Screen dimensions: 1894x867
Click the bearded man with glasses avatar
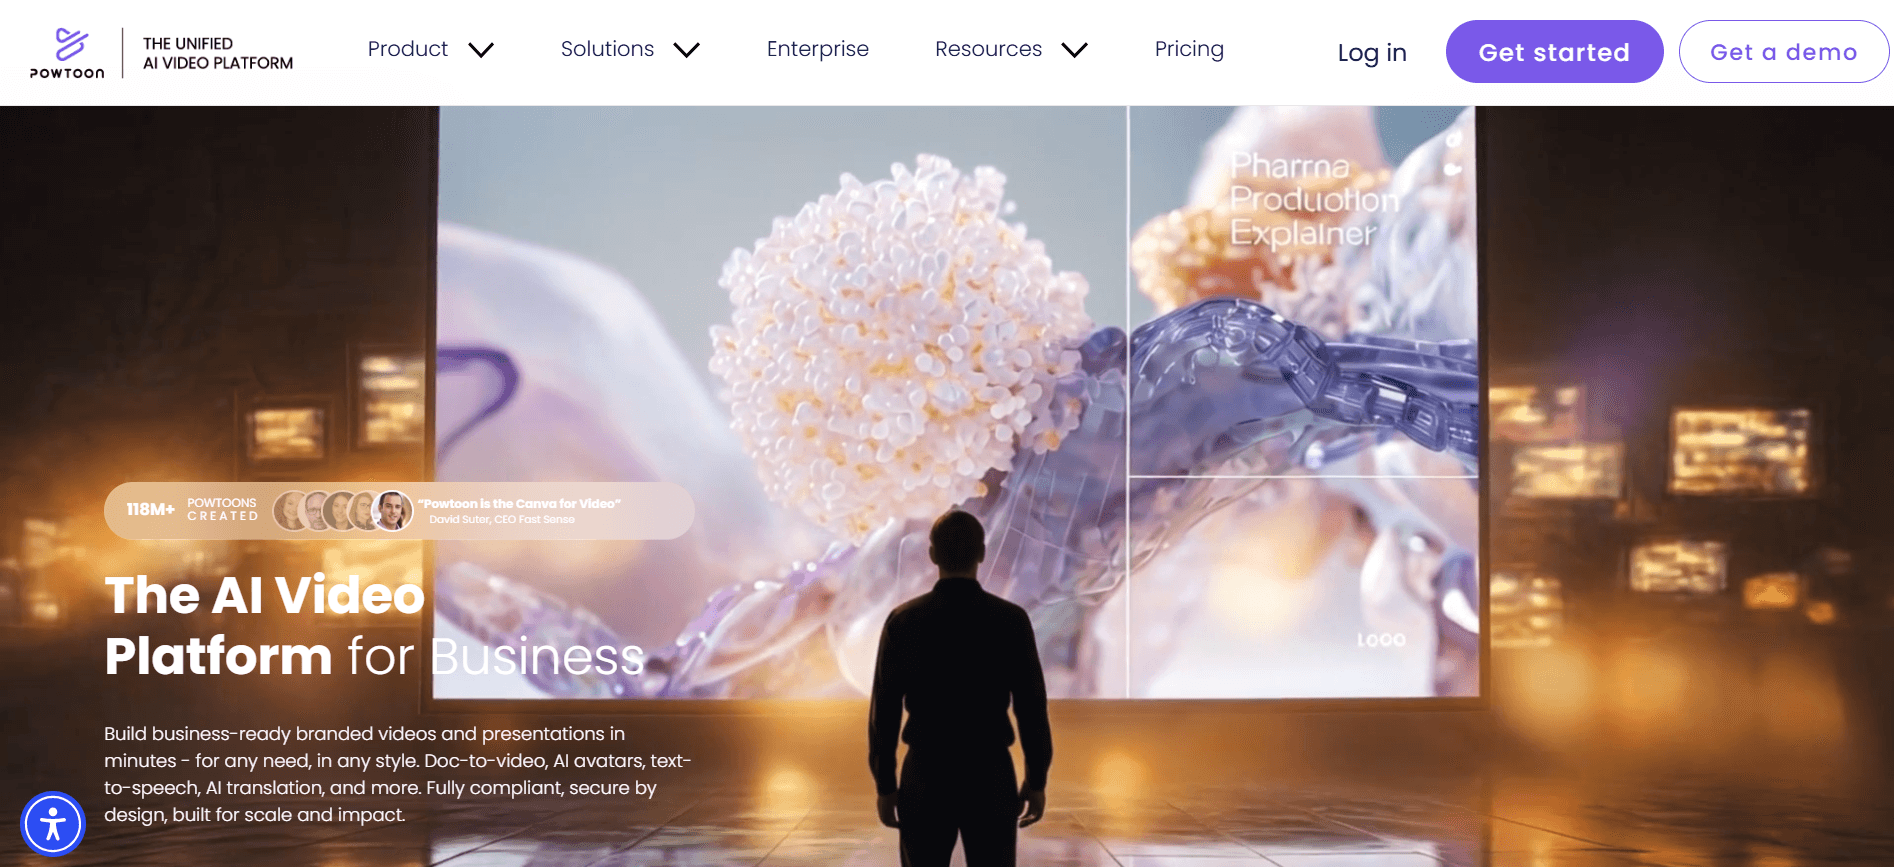coord(315,511)
